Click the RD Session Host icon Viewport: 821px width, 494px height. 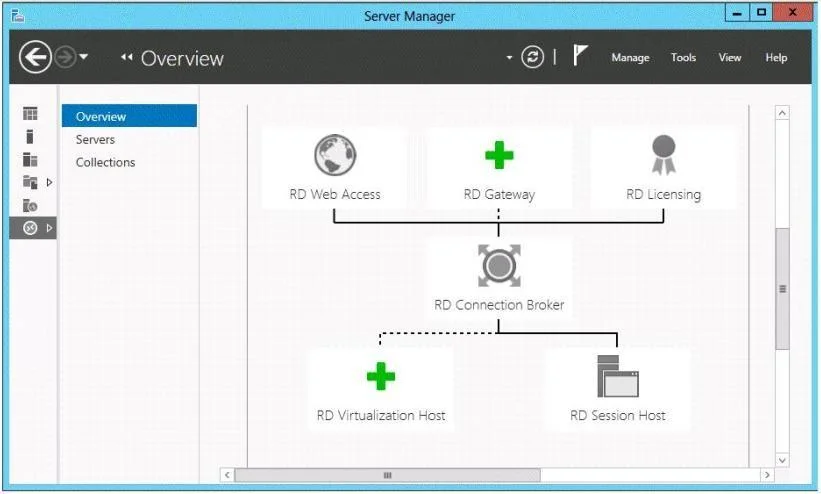point(618,376)
